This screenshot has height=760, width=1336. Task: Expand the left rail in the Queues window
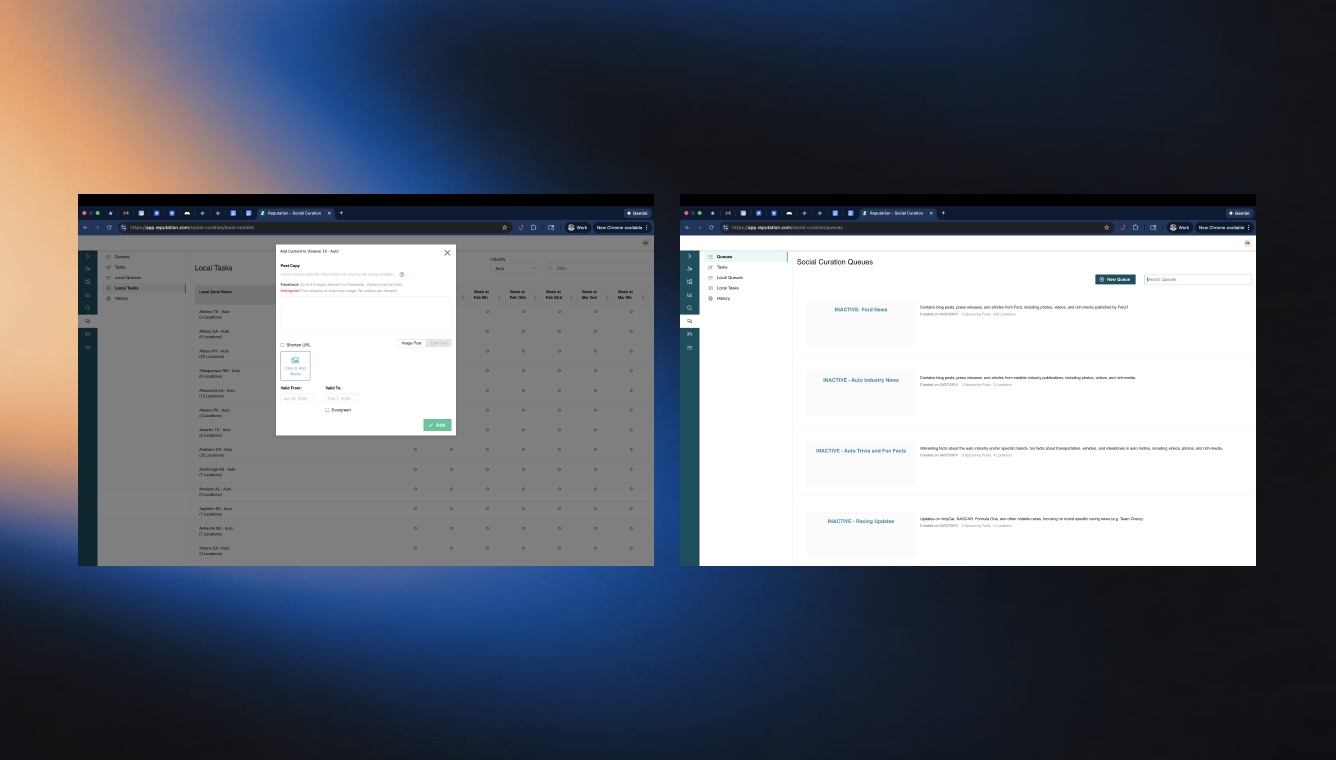[690, 257]
